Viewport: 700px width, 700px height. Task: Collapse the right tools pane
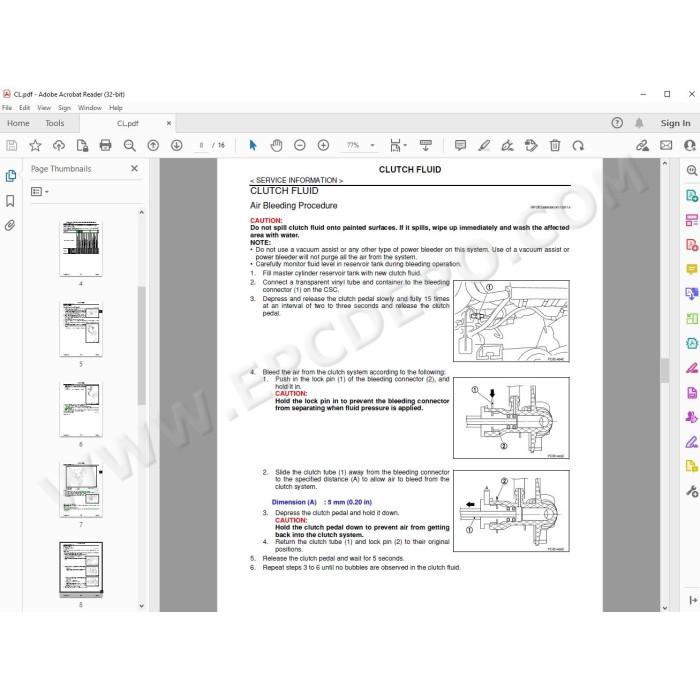693,600
